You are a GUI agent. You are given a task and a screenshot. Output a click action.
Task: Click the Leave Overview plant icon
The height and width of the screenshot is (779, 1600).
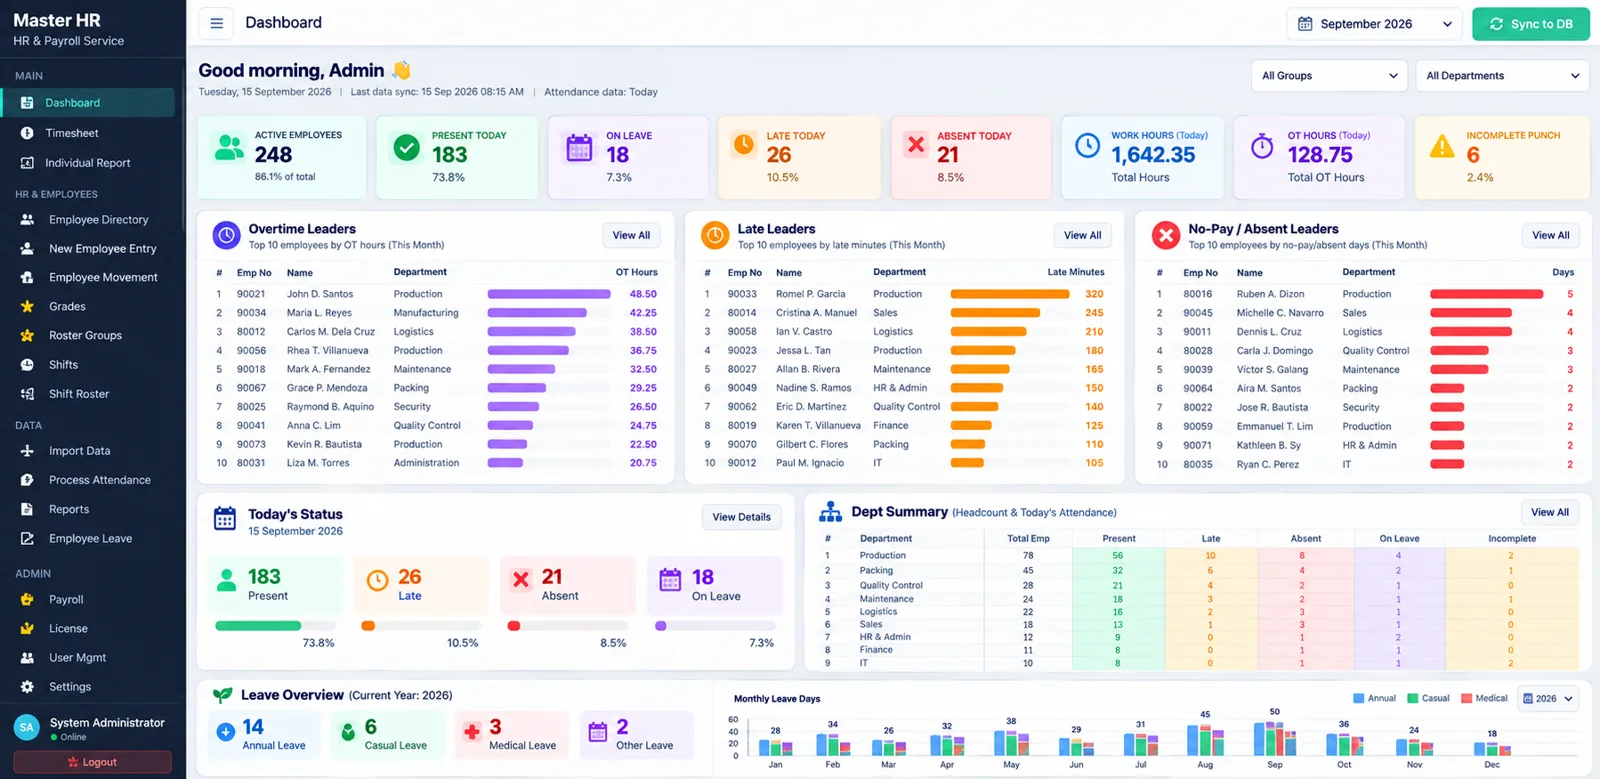[x=223, y=695]
